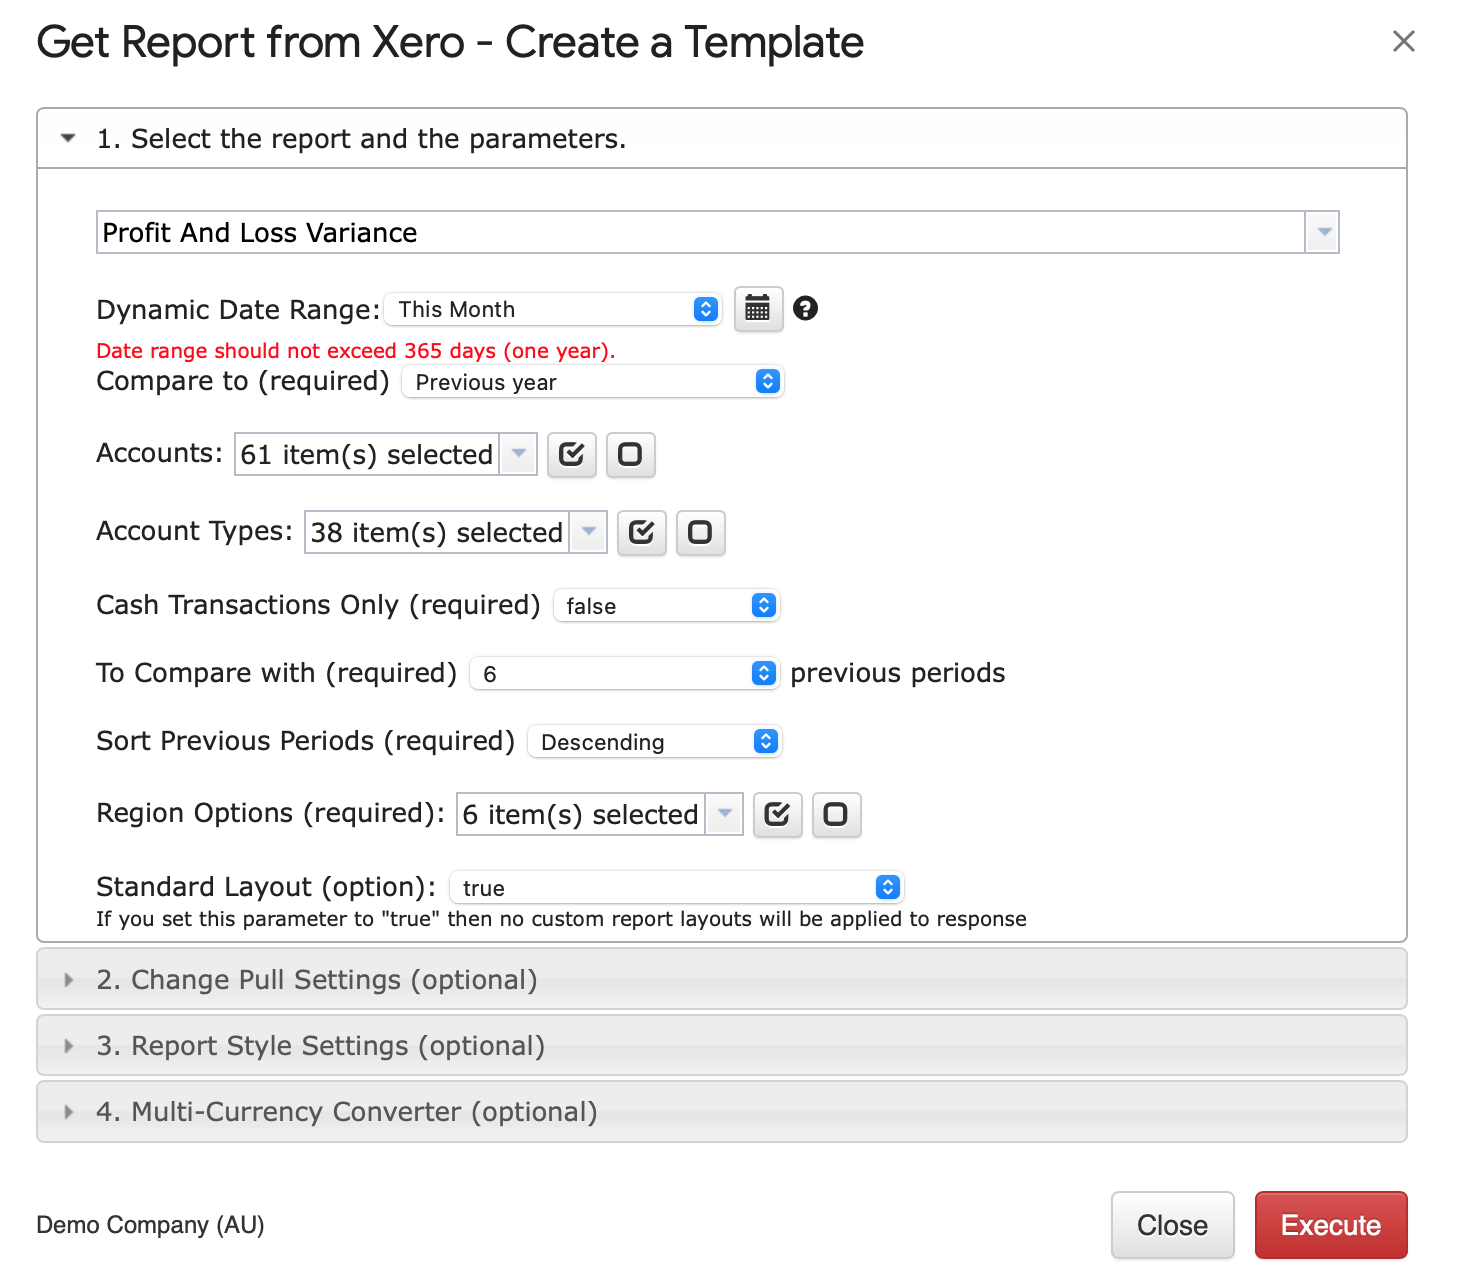Change Standard Layout true dropdown
This screenshot has height=1278, width=1460.
tap(677, 888)
